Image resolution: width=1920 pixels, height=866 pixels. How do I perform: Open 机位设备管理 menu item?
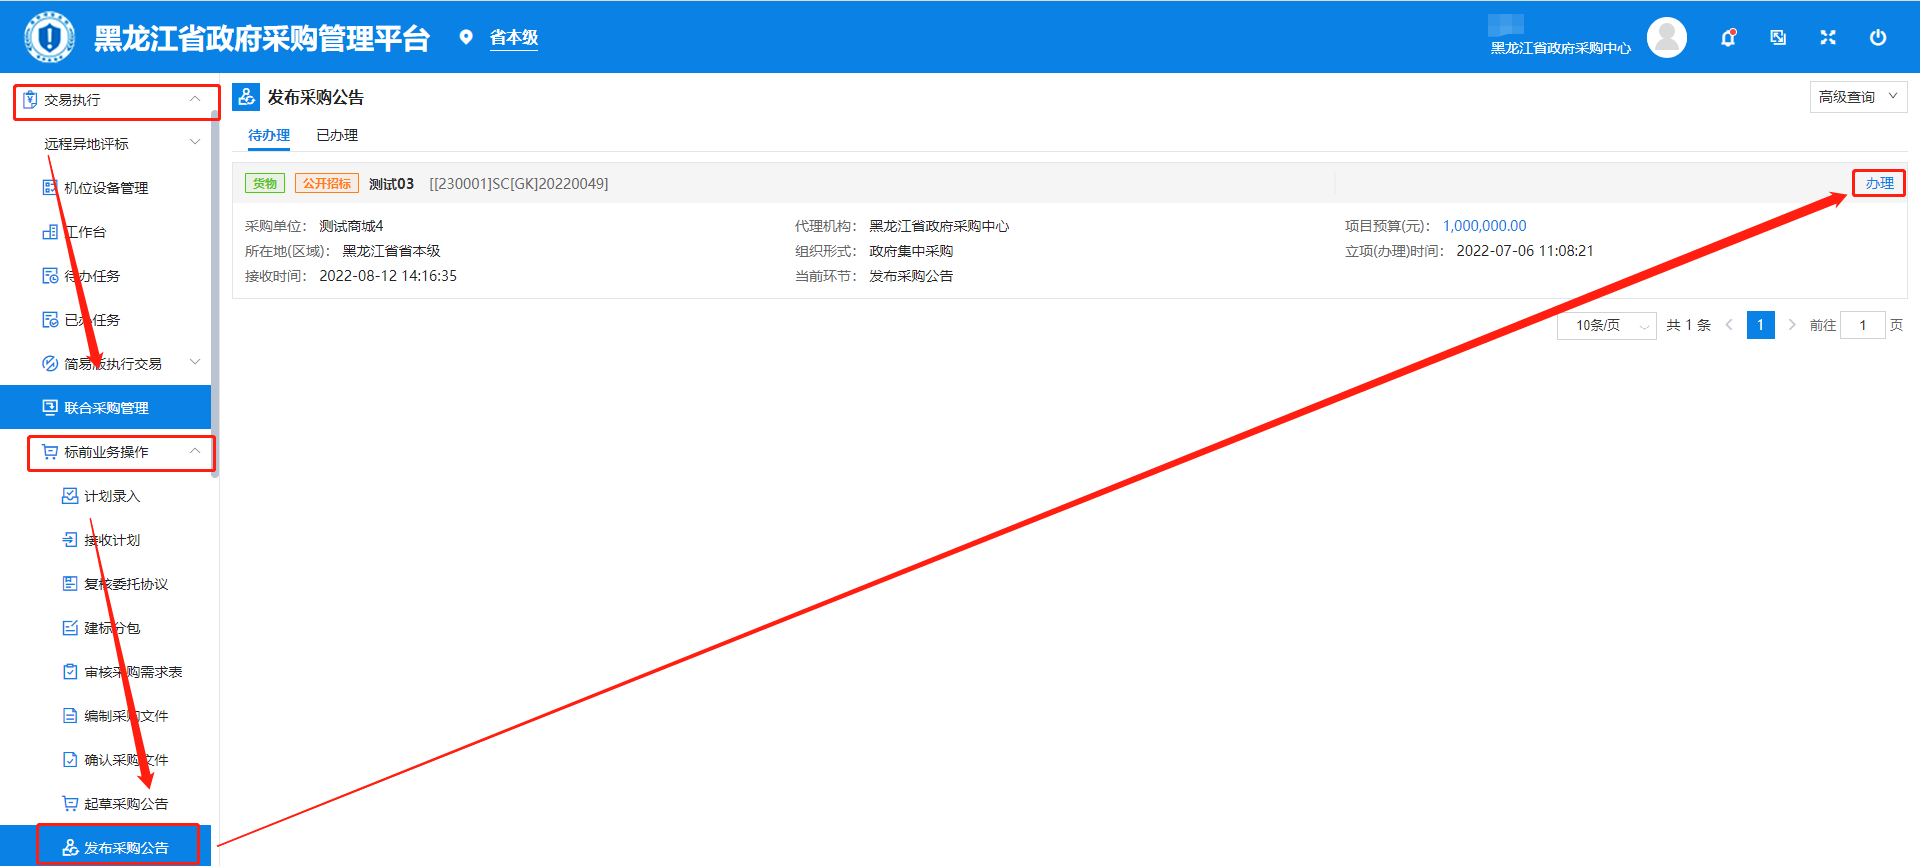point(105,188)
